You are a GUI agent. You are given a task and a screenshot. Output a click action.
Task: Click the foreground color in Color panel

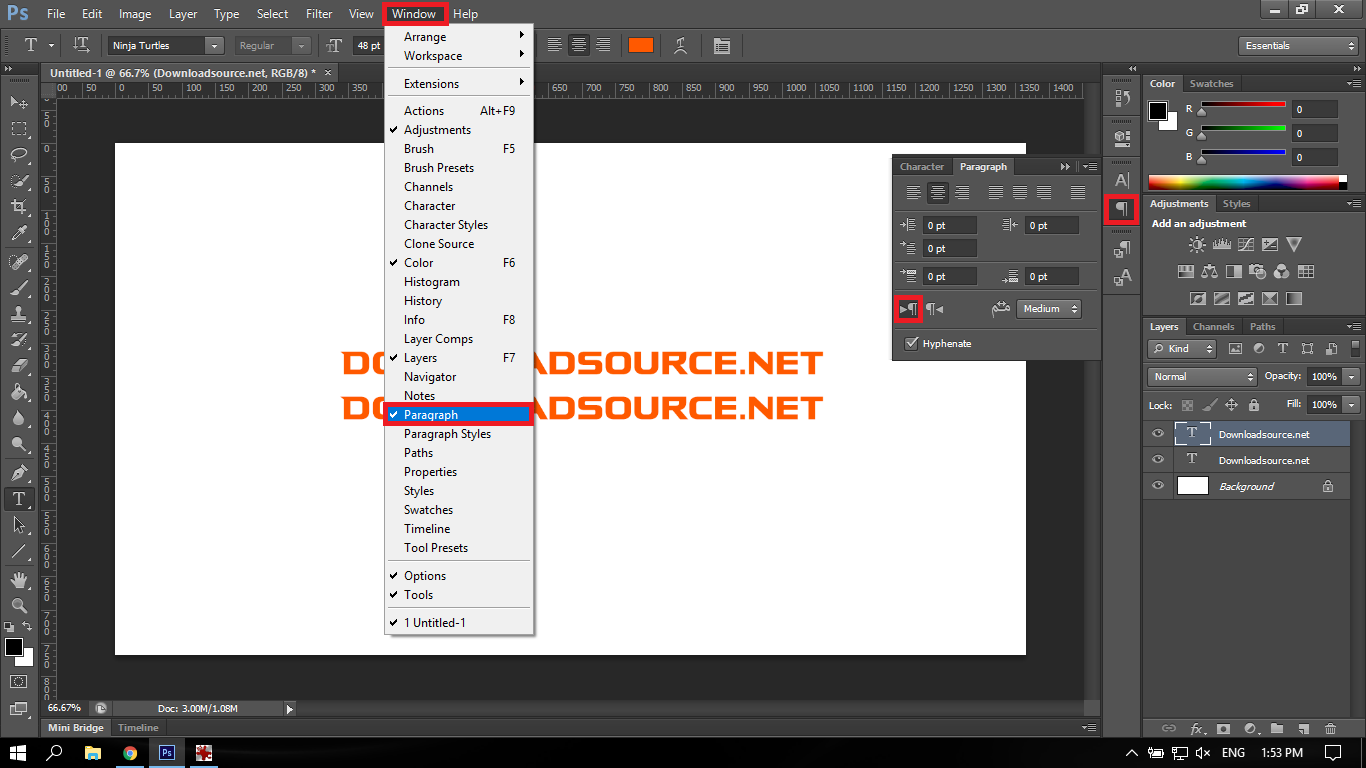pyautogui.click(x=1158, y=110)
